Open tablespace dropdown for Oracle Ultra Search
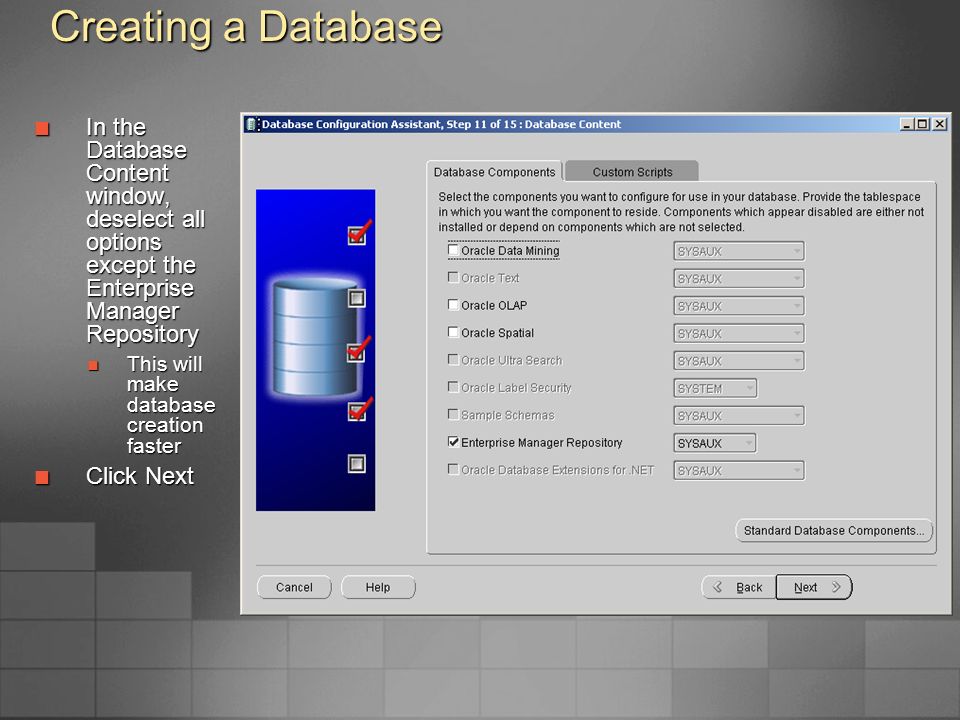This screenshot has height=720, width=960. (739, 361)
